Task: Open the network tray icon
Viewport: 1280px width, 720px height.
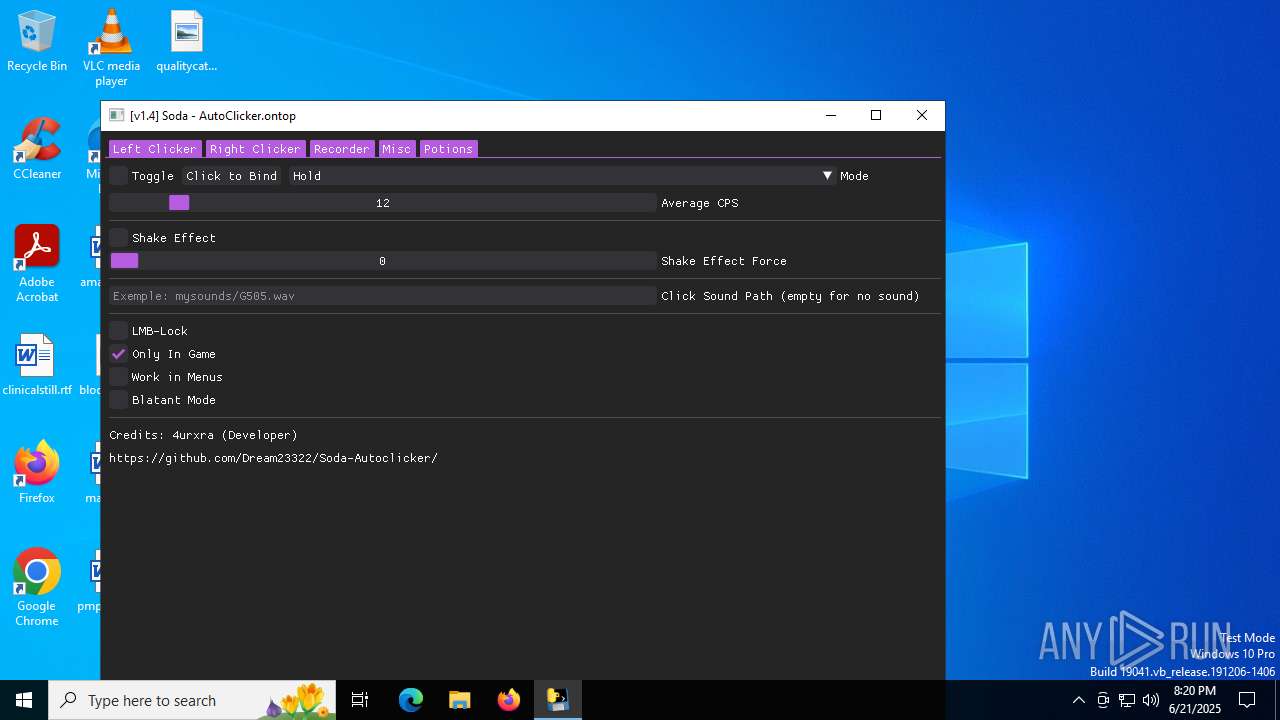Action: pos(1127,700)
